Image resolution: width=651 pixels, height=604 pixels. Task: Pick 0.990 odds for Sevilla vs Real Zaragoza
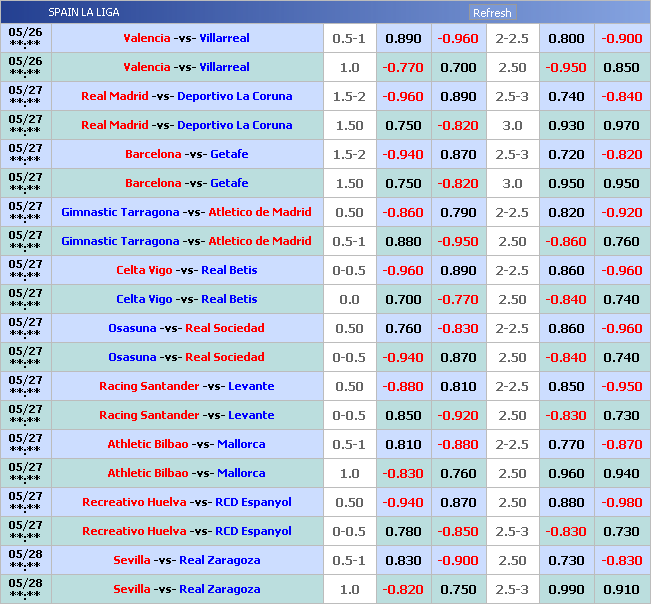[x=566, y=589]
